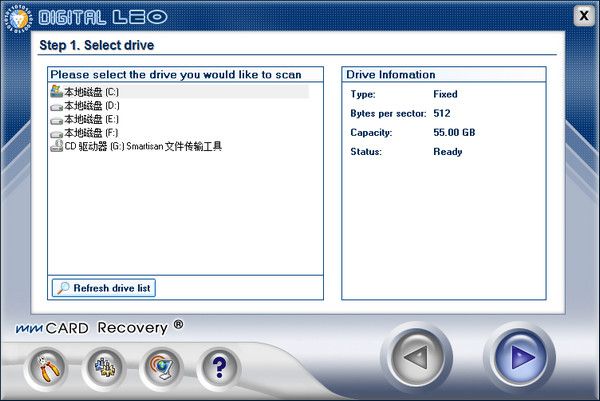Click the disk icon beside drive D:

pos(57,107)
